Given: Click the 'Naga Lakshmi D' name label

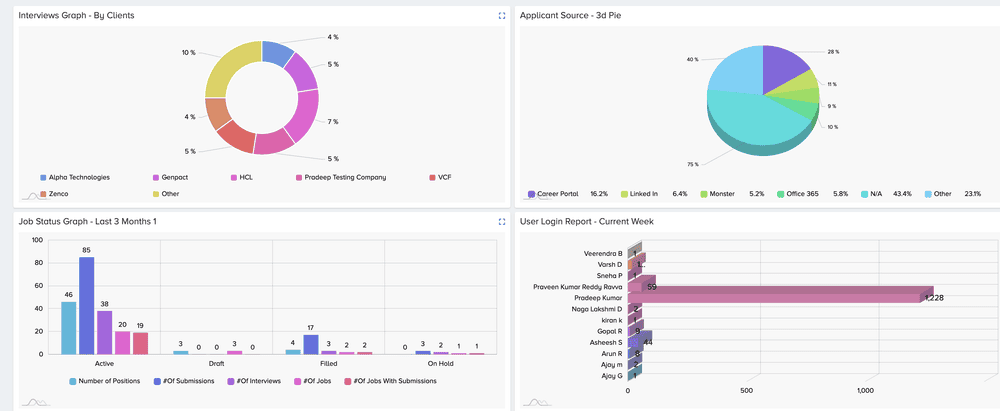Looking at the screenshot, I should [x=598, y=309].
